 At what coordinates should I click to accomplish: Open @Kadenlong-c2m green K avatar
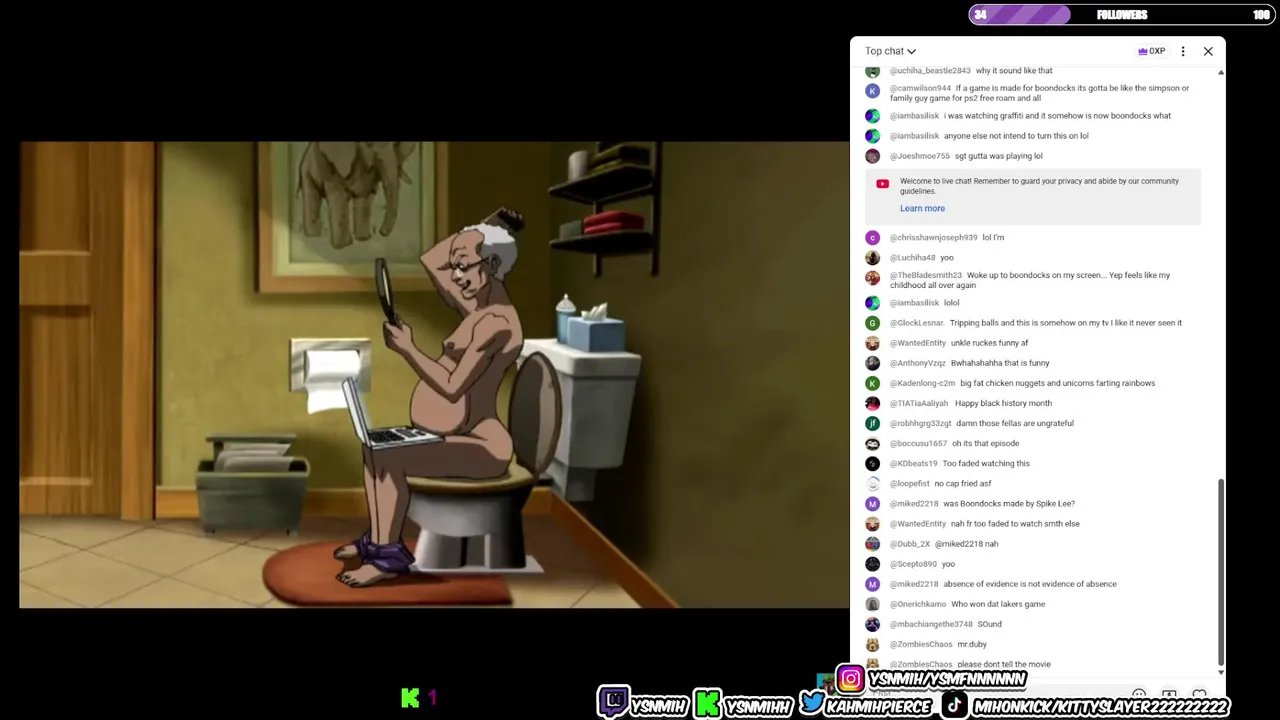click(873, 383)
